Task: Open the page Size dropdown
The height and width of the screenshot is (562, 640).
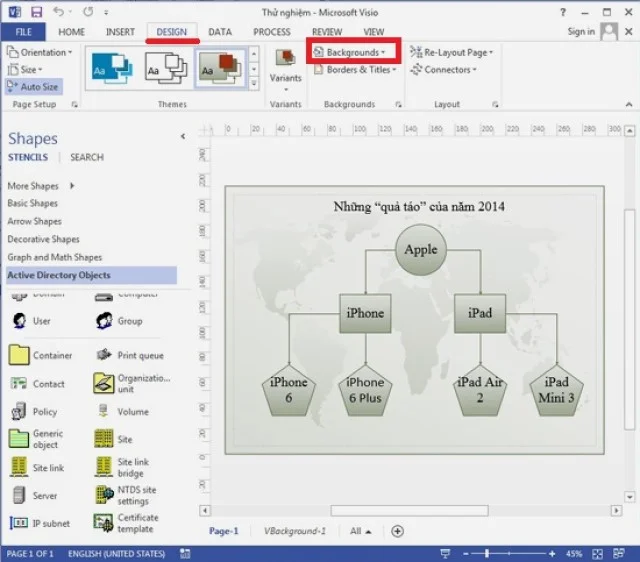Action: pos(25,69)
